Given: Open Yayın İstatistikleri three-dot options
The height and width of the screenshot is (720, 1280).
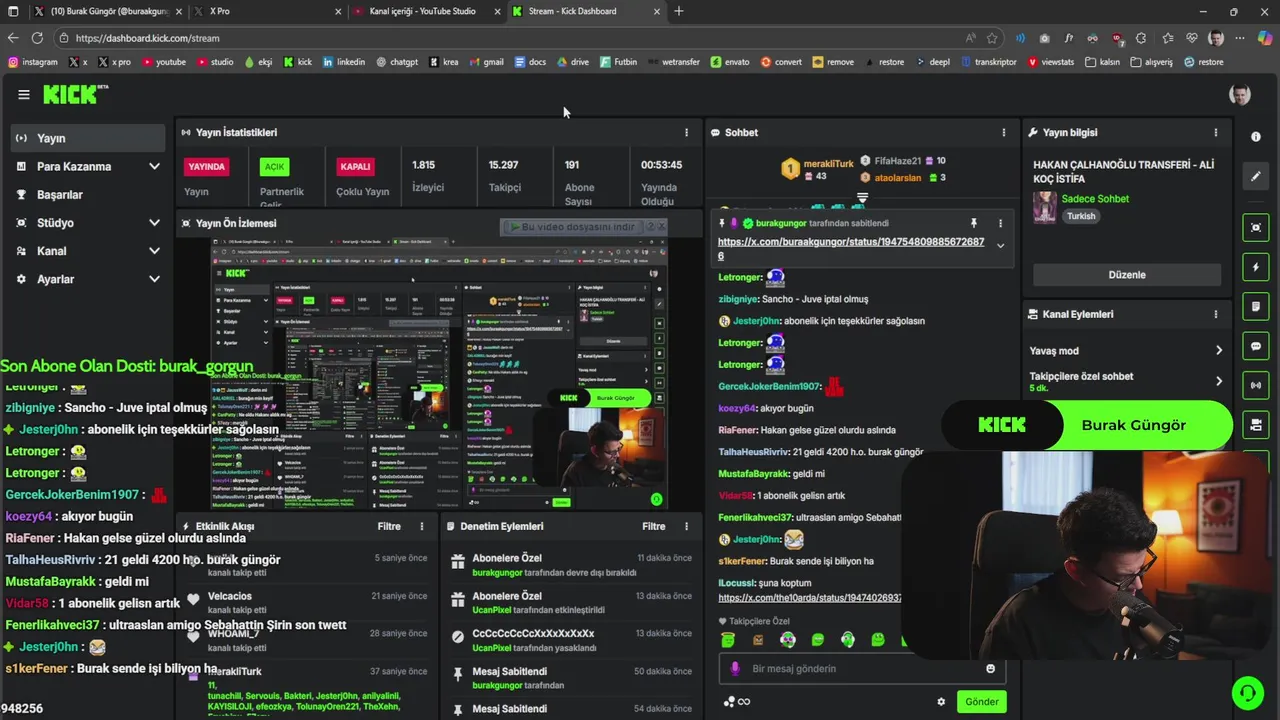Looking at the screenshot, I should point(686,132).
